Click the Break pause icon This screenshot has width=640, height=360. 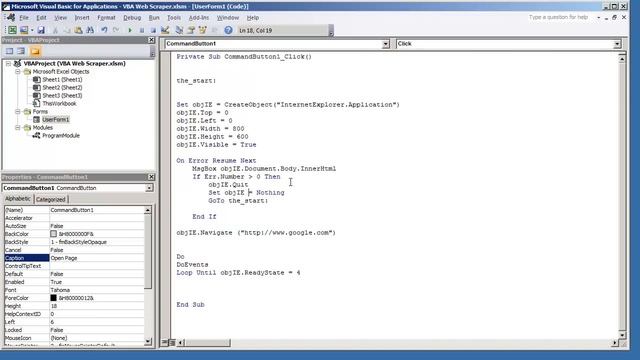pyautogui.click(x=142, y=30)
